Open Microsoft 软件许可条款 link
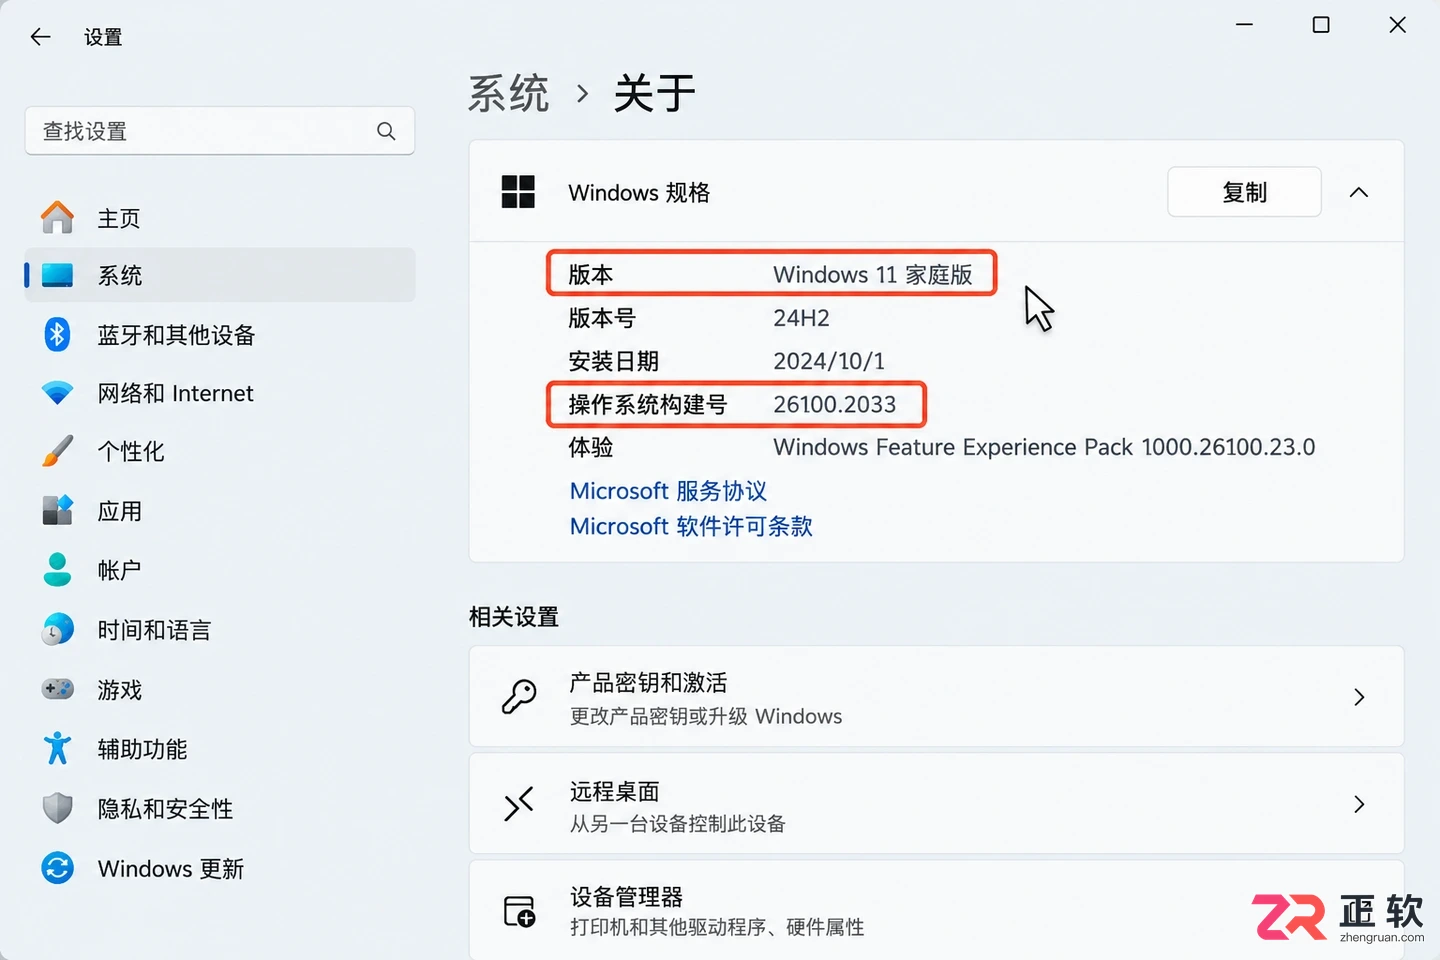This screenshot has height=960, width=1440. tap(691, 526)
